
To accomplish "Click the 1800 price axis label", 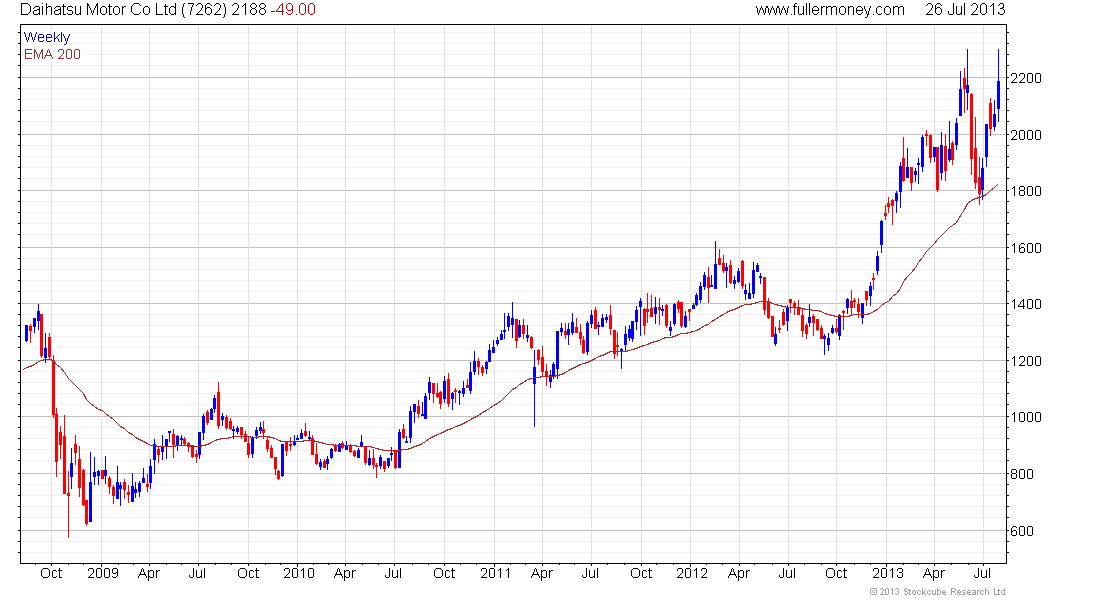I will pyautogui.click(x=1030, y=191).
